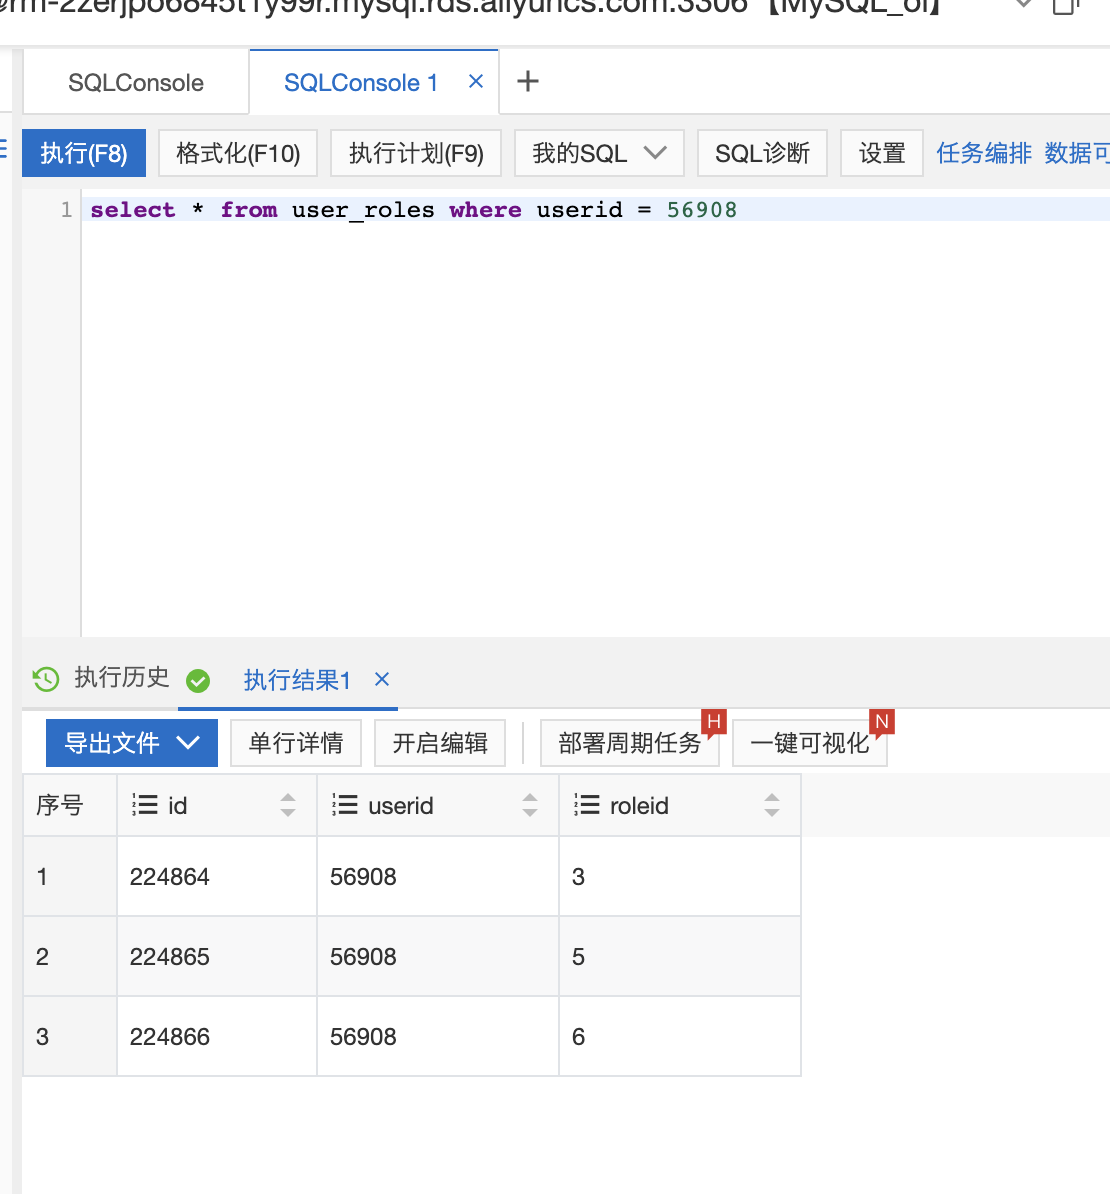Image resolution: width=1110 pixels, height=1194 pixels.
Task: Format SQL with 格式化(F10) button
Action: point(238,153)
